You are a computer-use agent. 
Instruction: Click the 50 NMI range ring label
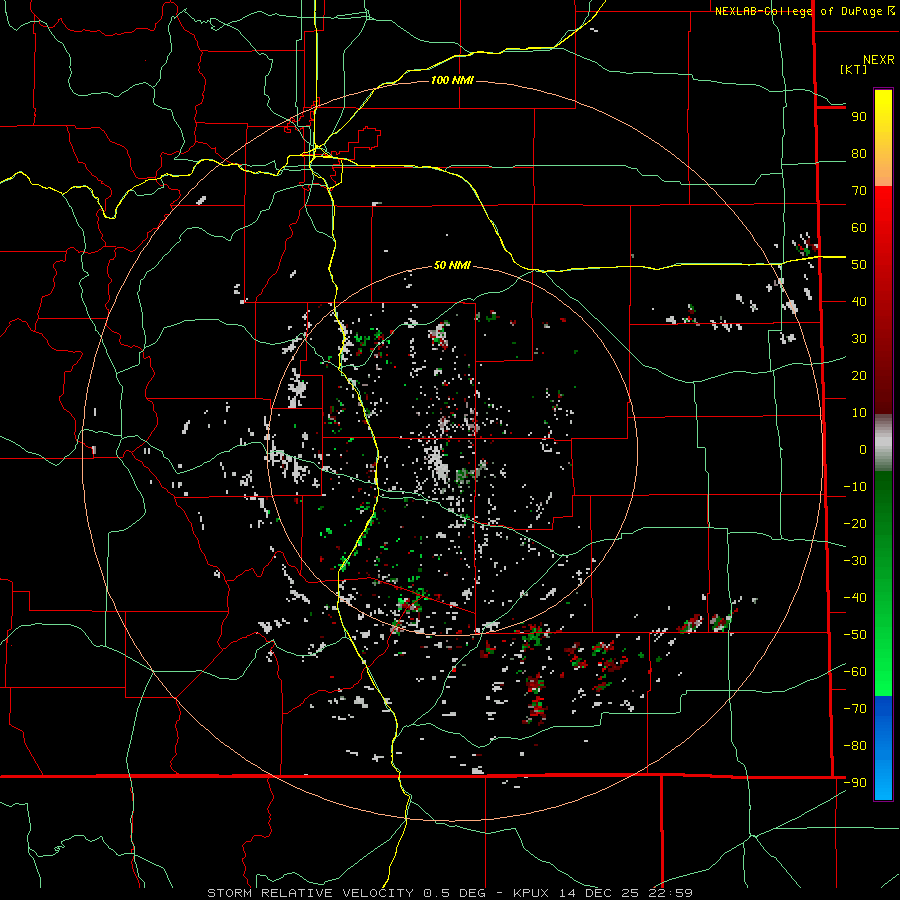(452, 265)
